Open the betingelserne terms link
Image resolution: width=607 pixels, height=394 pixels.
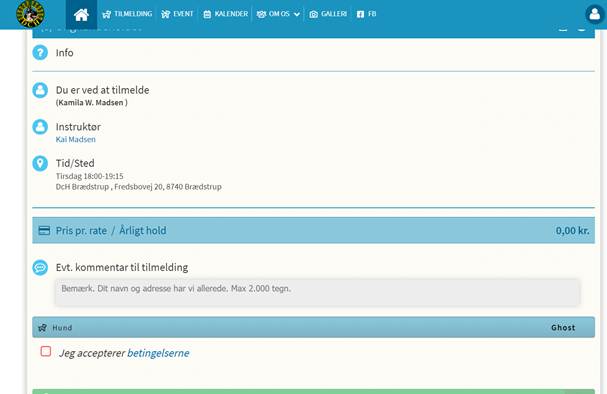point(158,353)
